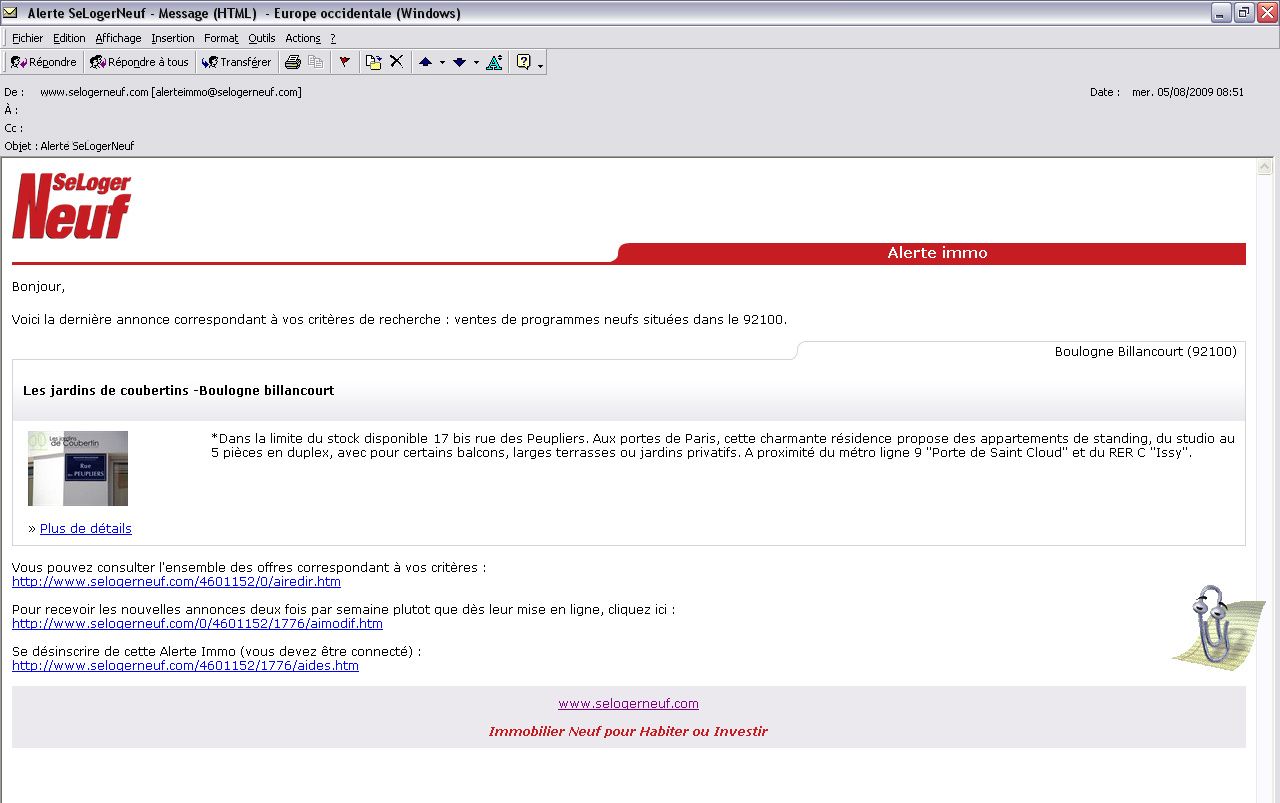Open the previous item arrow dropdown

tap(442, 62)
